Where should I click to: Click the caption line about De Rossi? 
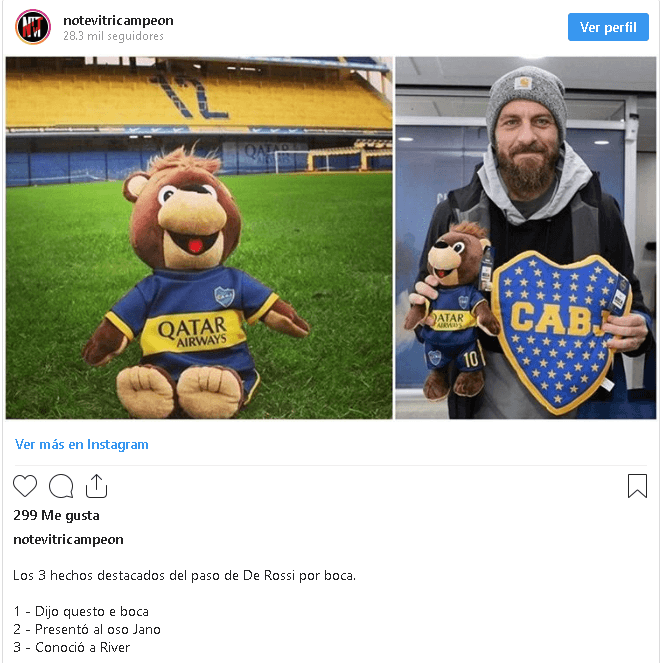184,575
